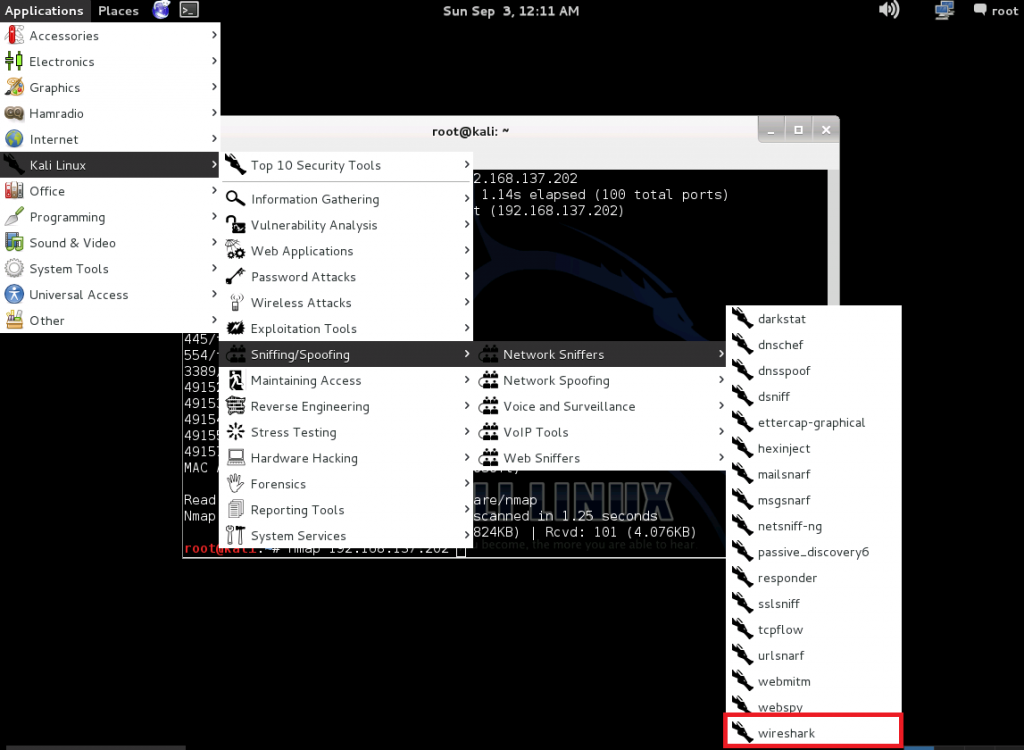Click the mailsnarf tool icon
This screenshot has height=750, width=1024.
[x=743, y=474]
